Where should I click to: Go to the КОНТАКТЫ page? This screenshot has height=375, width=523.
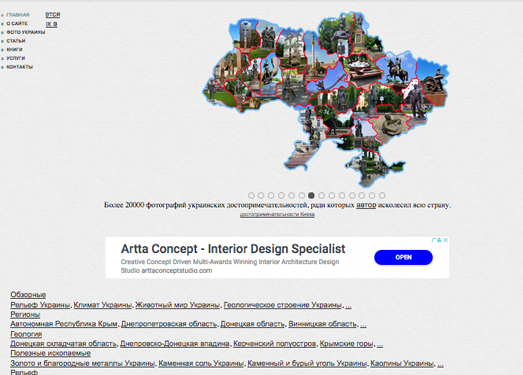tap(20, 67)
